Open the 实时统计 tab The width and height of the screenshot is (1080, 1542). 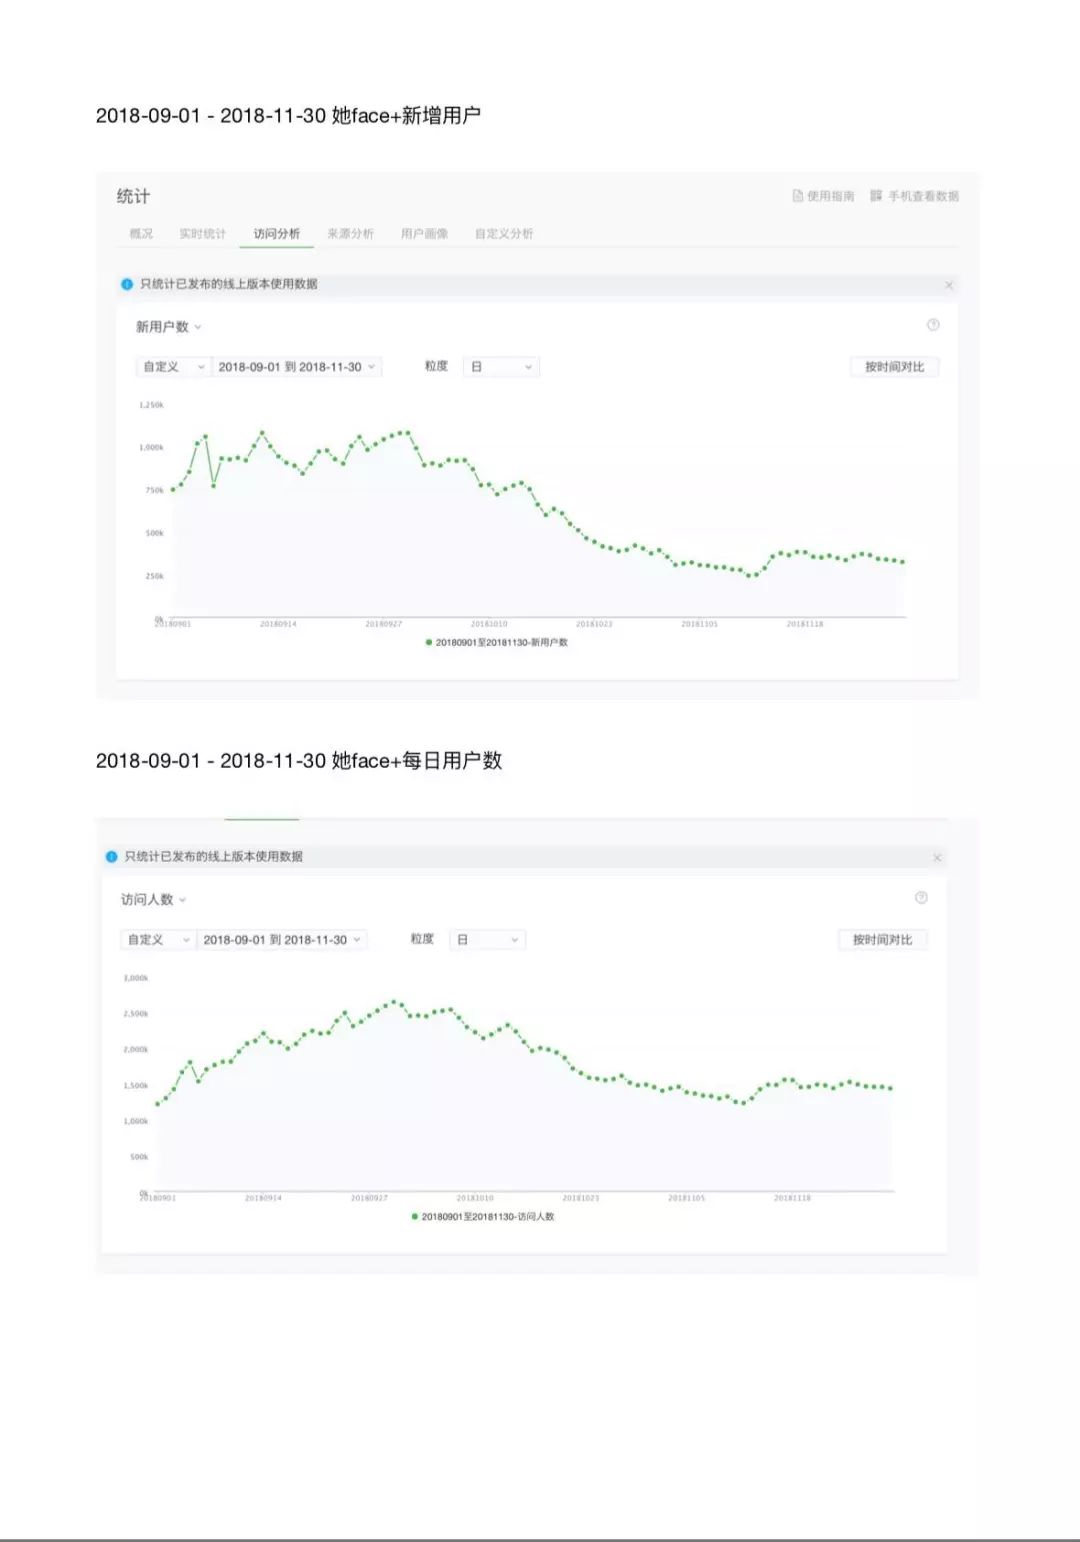(202, 234)
